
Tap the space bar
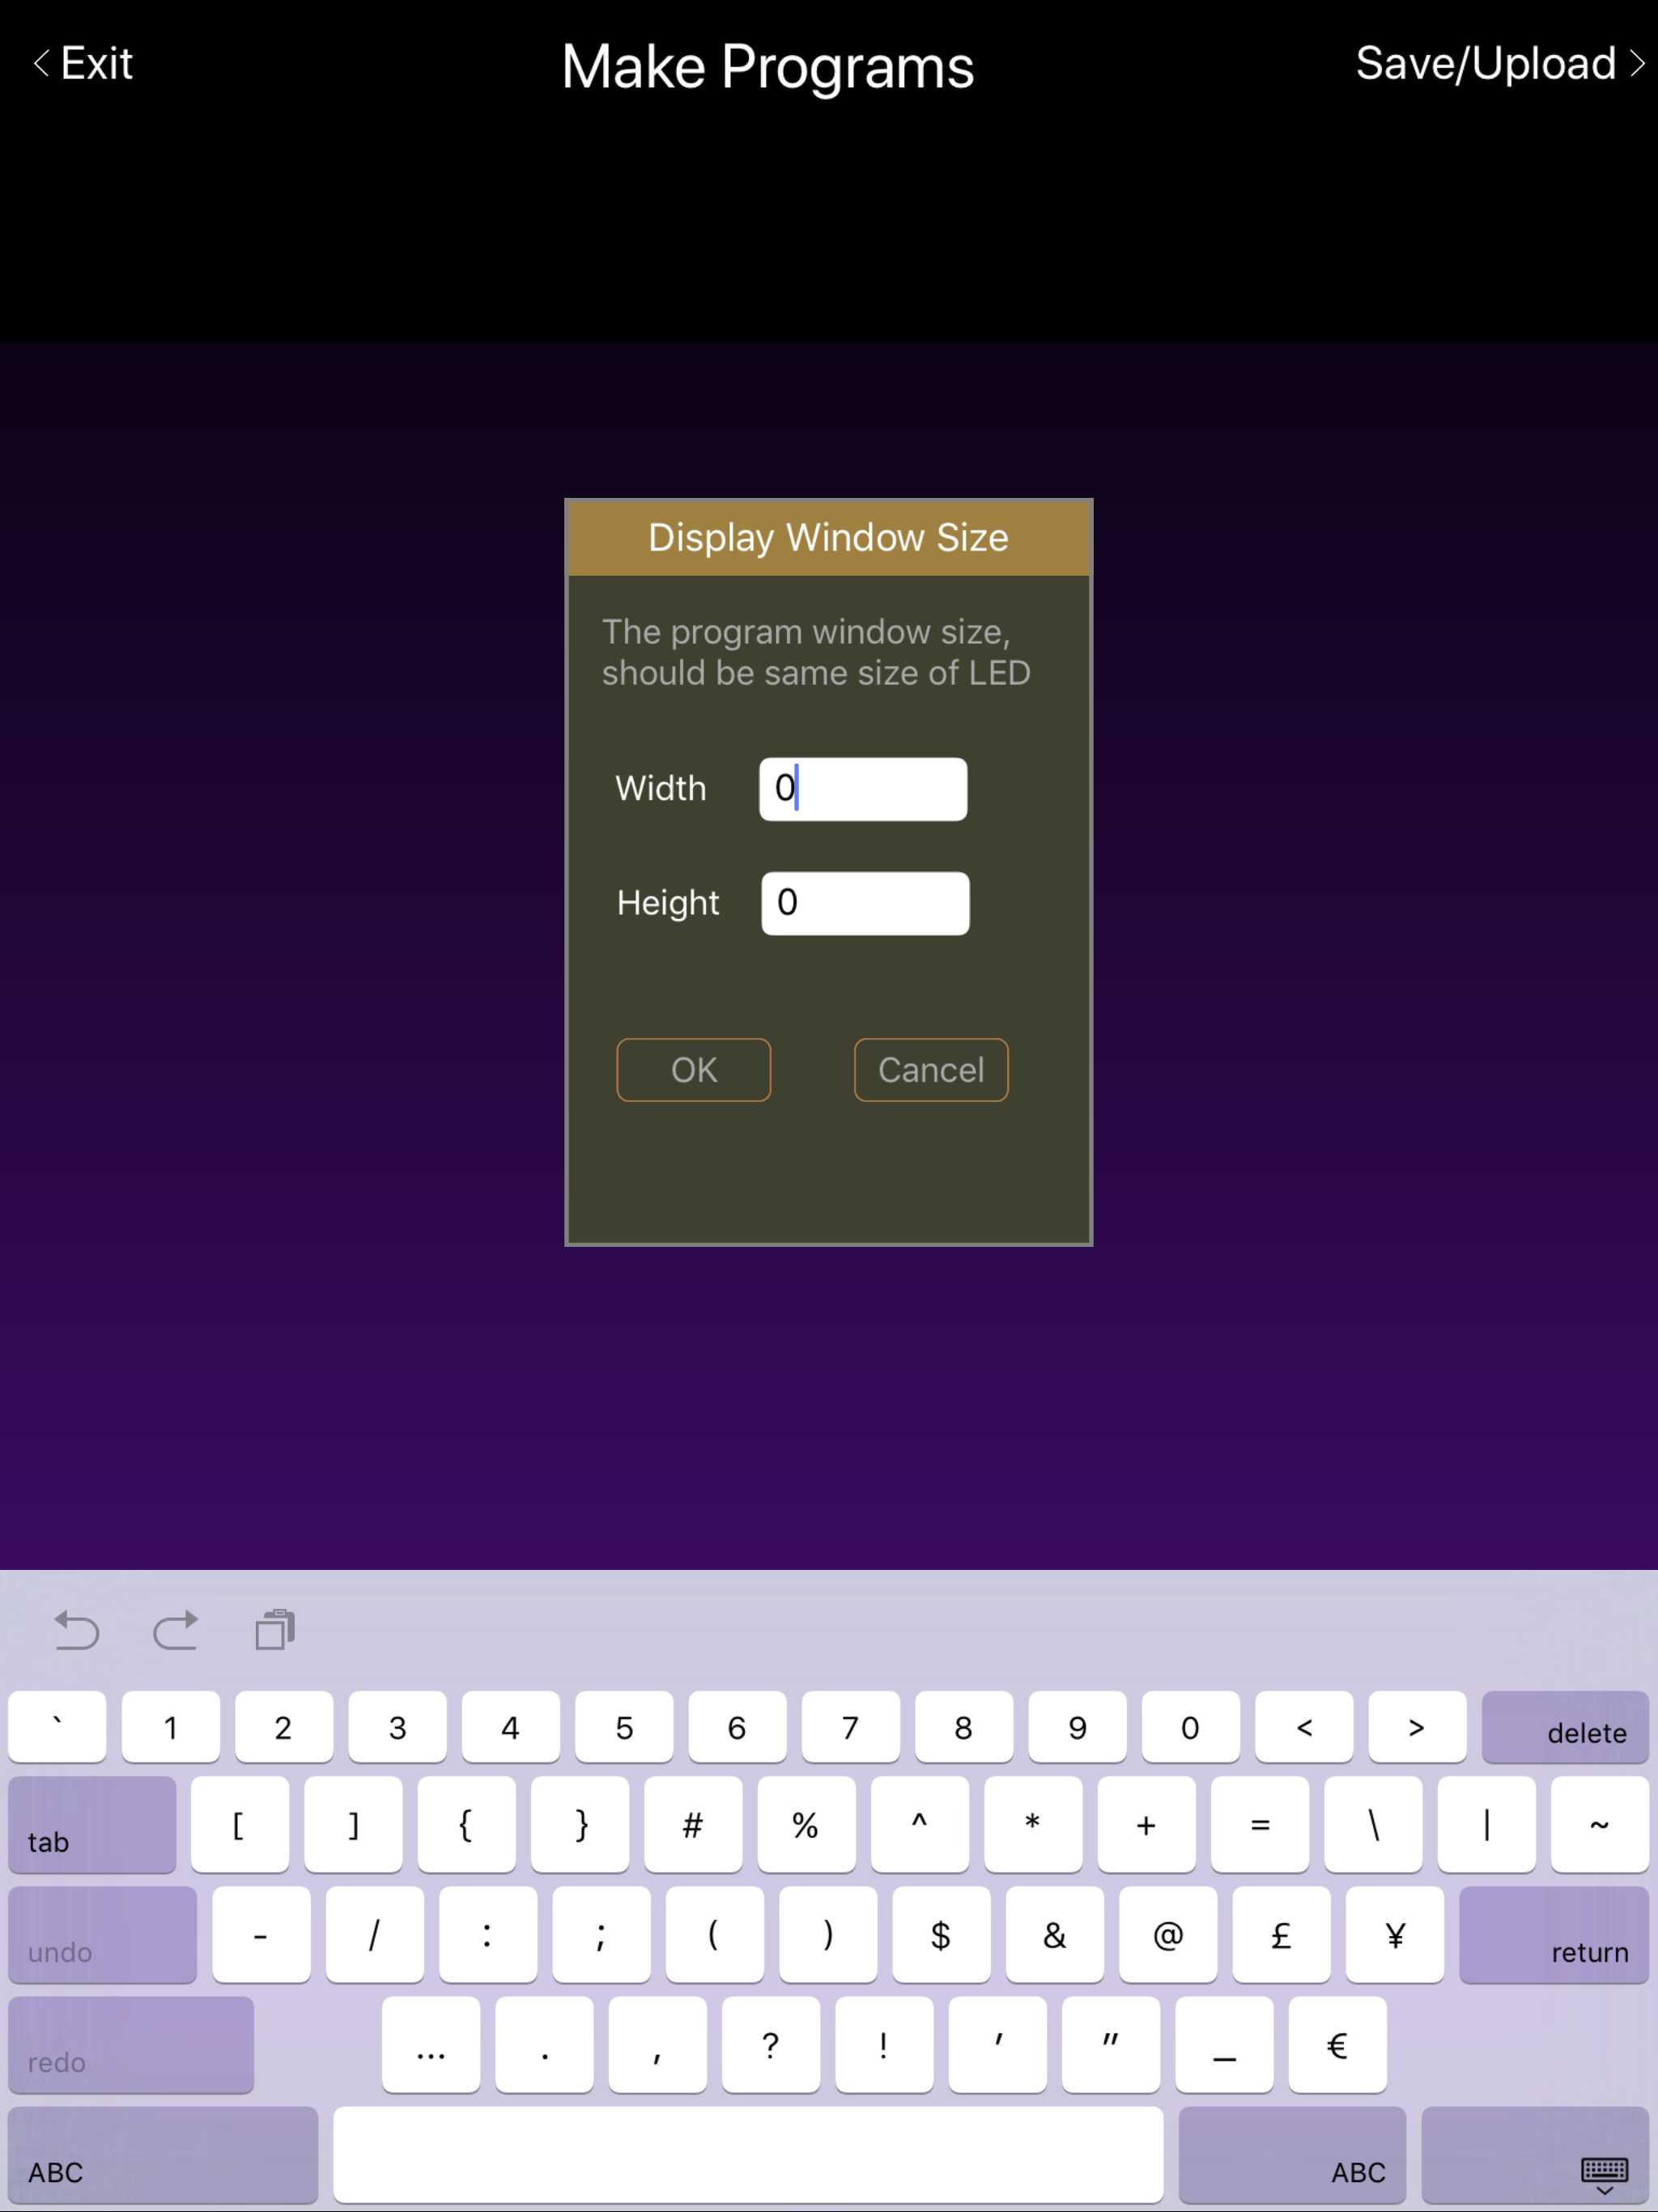click(x=748, y=2154)
